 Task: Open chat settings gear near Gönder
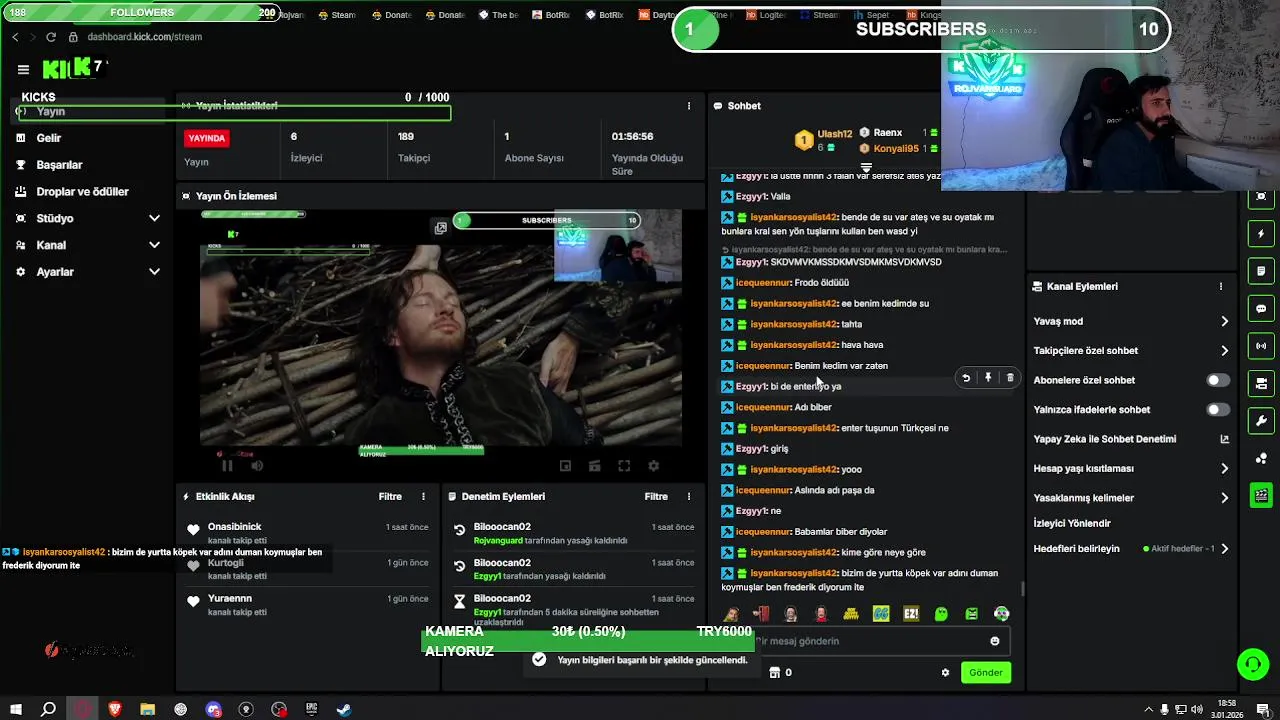[x=945, y=673]
